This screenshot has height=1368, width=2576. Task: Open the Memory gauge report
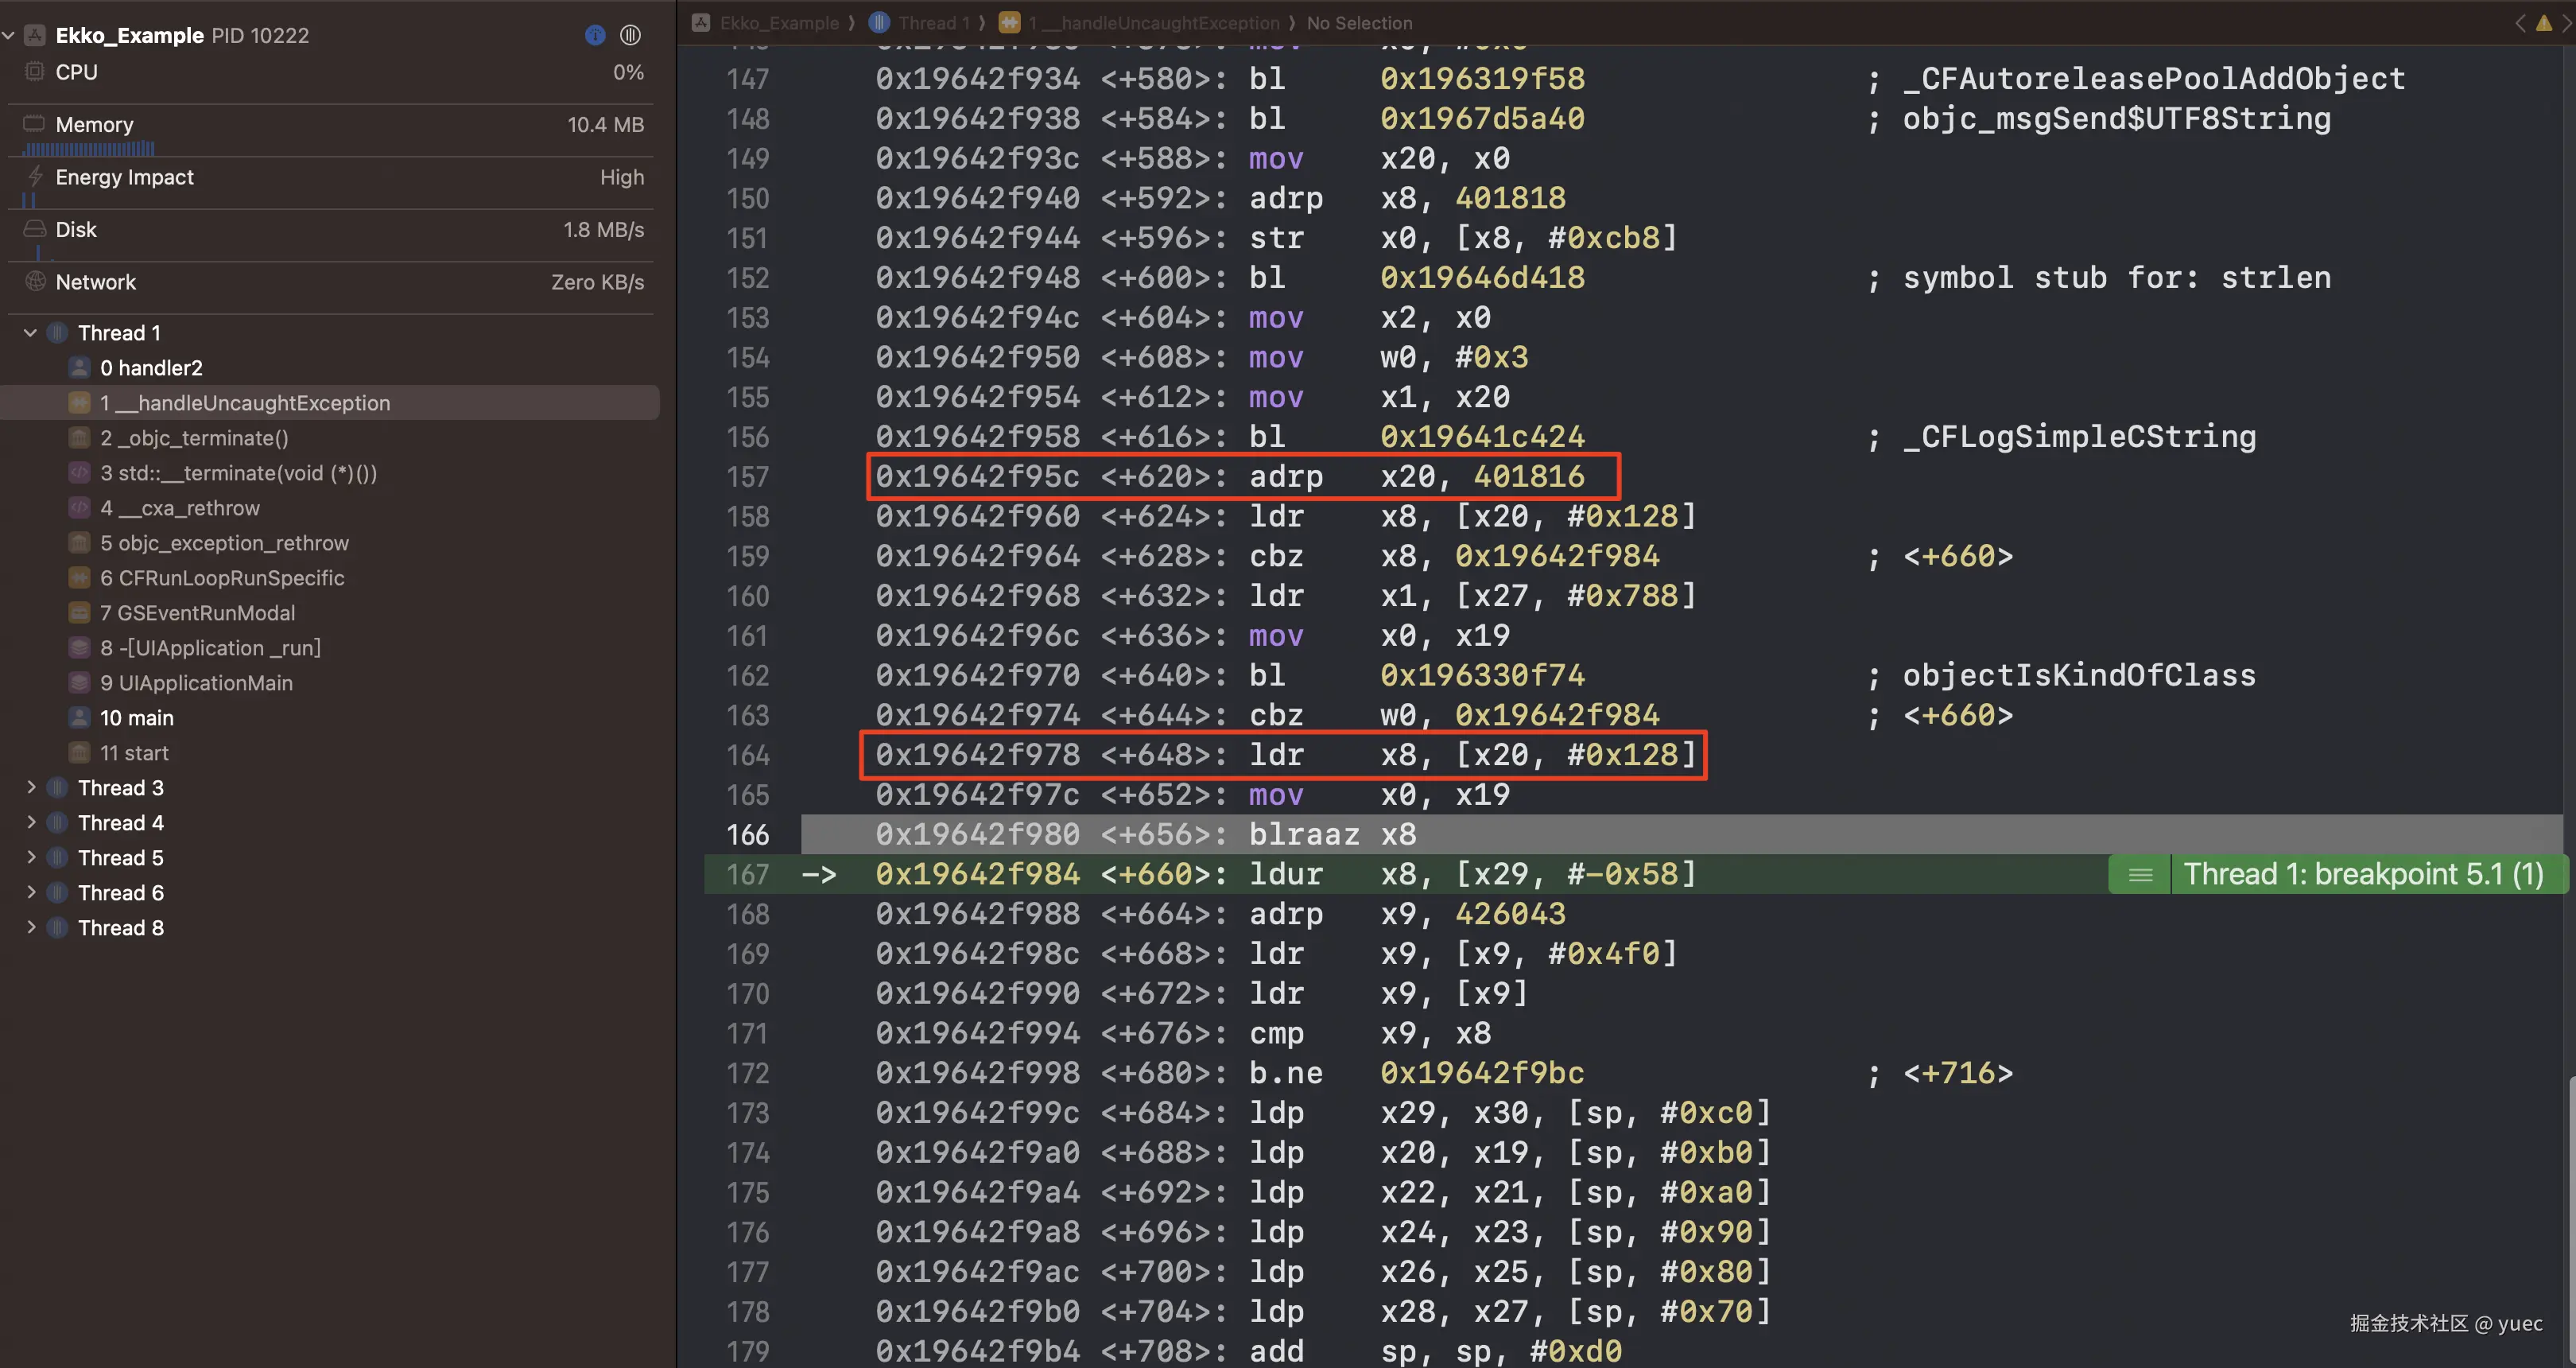pos(330,125)
